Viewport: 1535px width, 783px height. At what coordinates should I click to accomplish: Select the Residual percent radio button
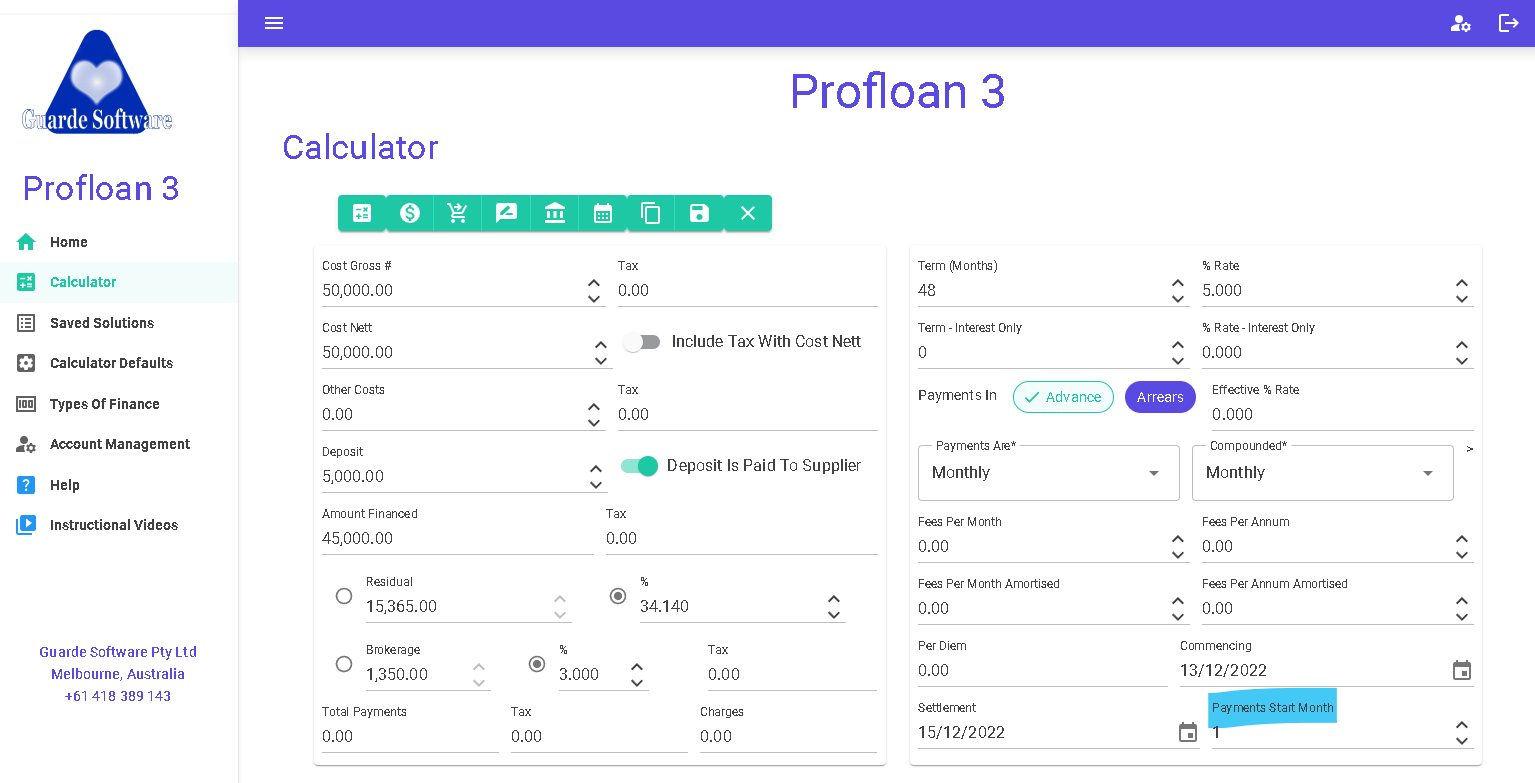618,596
